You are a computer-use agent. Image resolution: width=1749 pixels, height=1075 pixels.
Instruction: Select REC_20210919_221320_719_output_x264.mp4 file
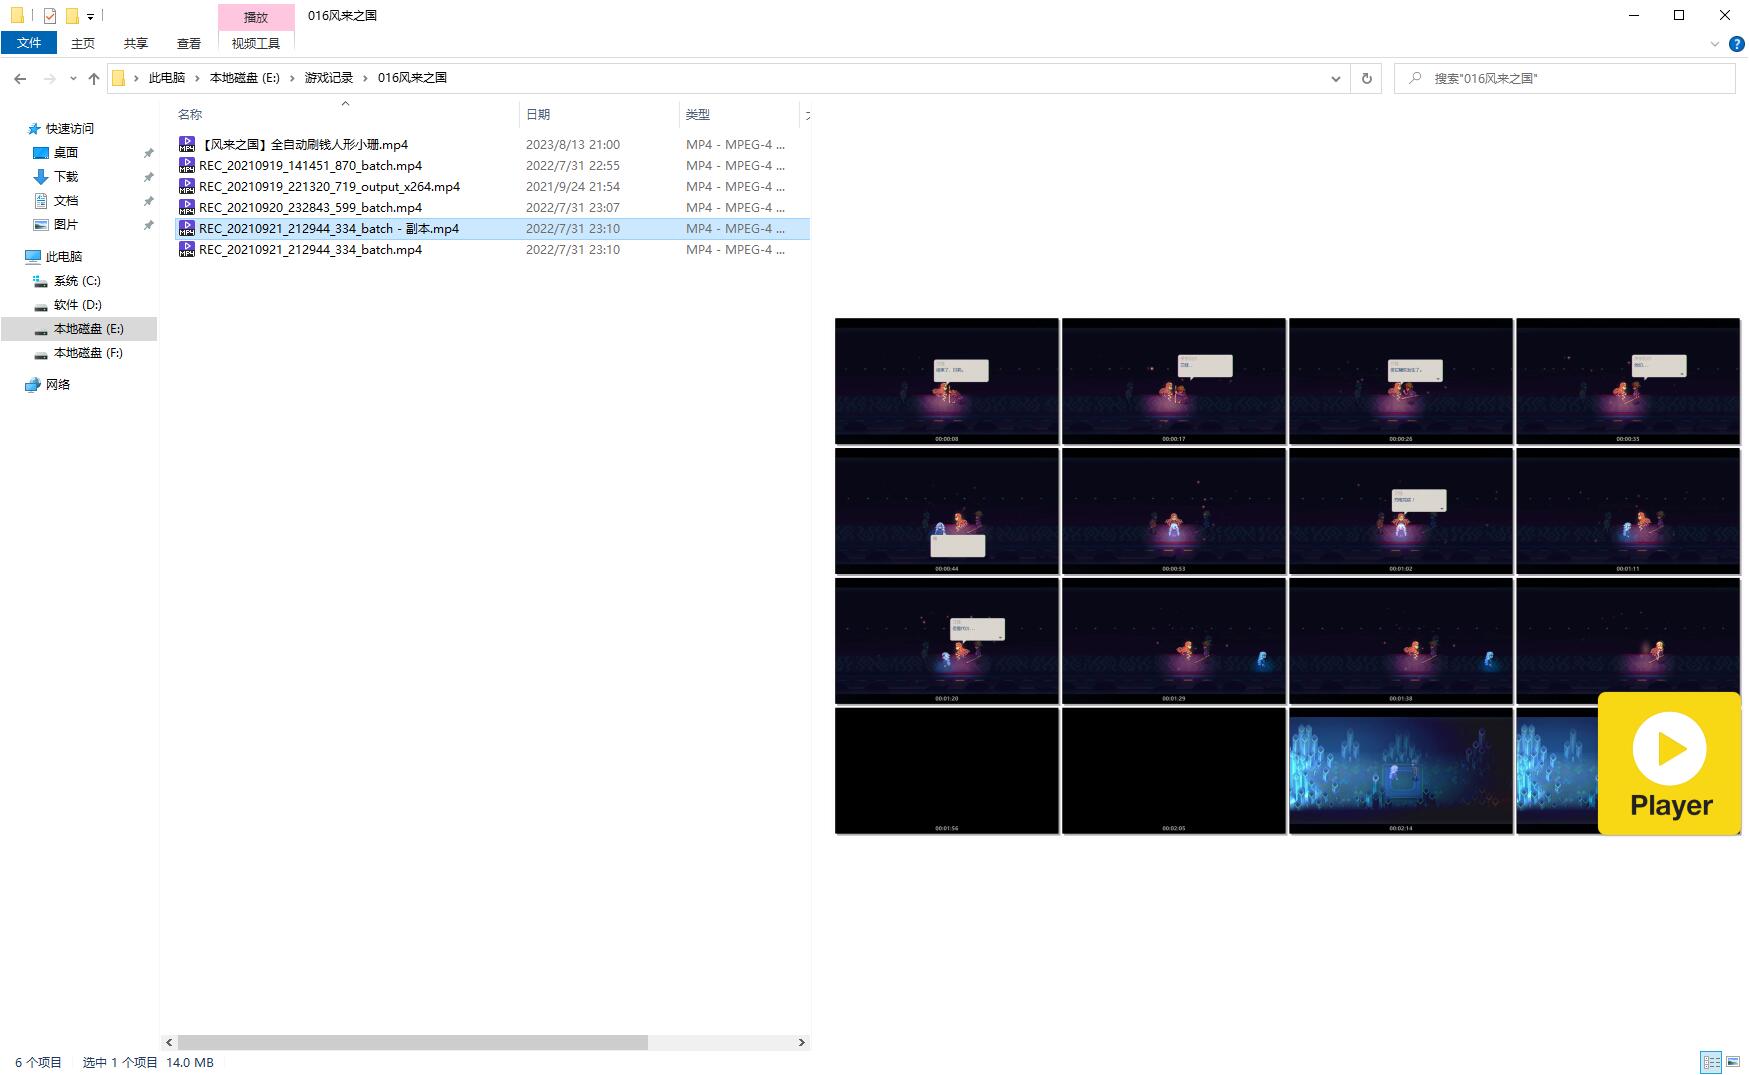tap(329, 187)
